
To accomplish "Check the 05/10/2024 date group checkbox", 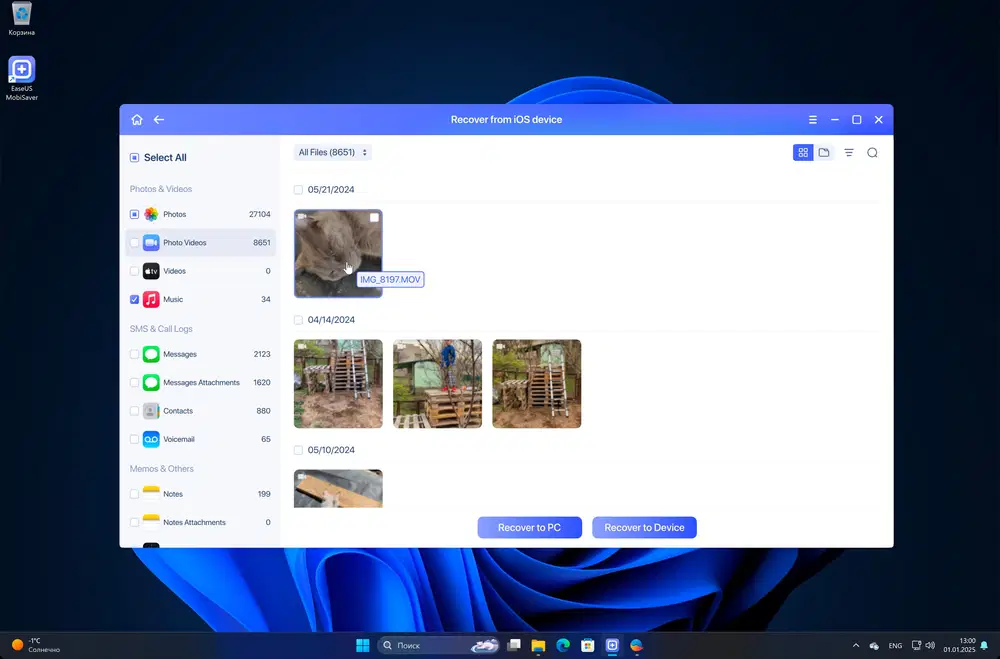I will pos(298,450).
